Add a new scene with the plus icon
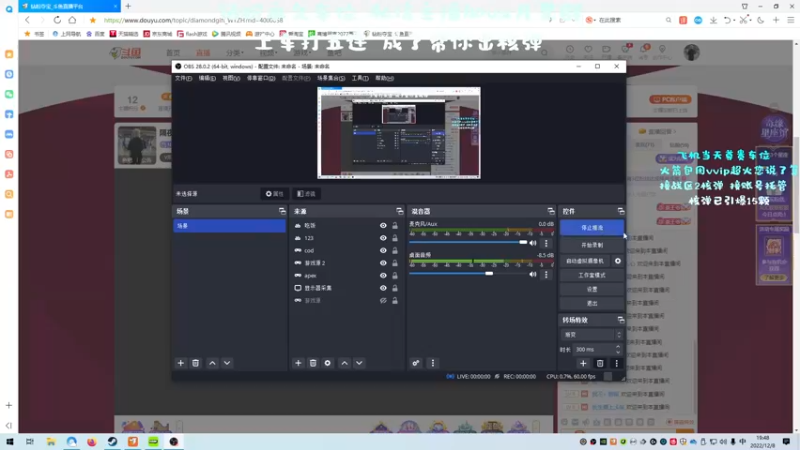 pos(181,363)
